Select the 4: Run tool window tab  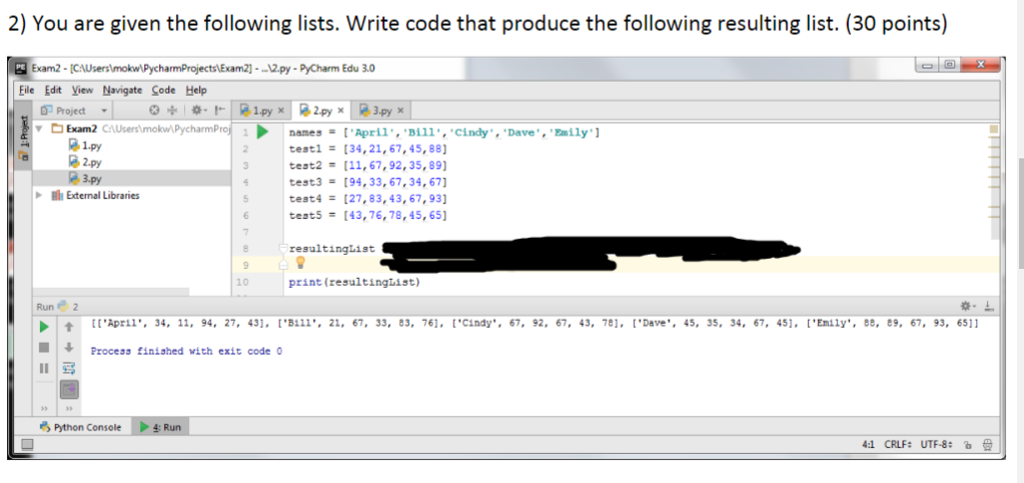pyautogui.click(x=161, y=428)
